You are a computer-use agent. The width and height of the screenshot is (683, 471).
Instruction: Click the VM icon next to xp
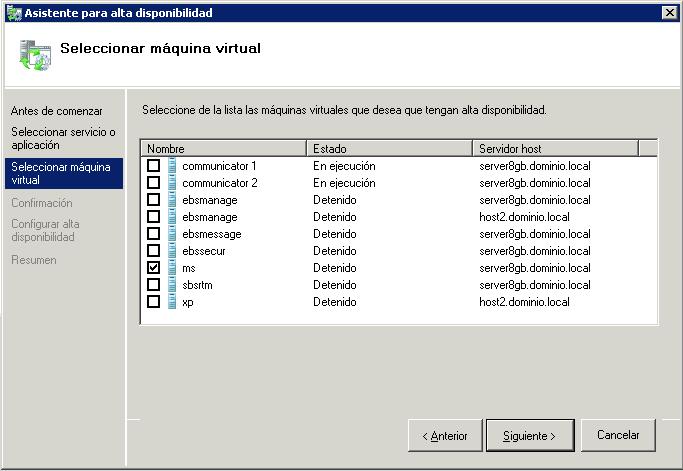172,302
